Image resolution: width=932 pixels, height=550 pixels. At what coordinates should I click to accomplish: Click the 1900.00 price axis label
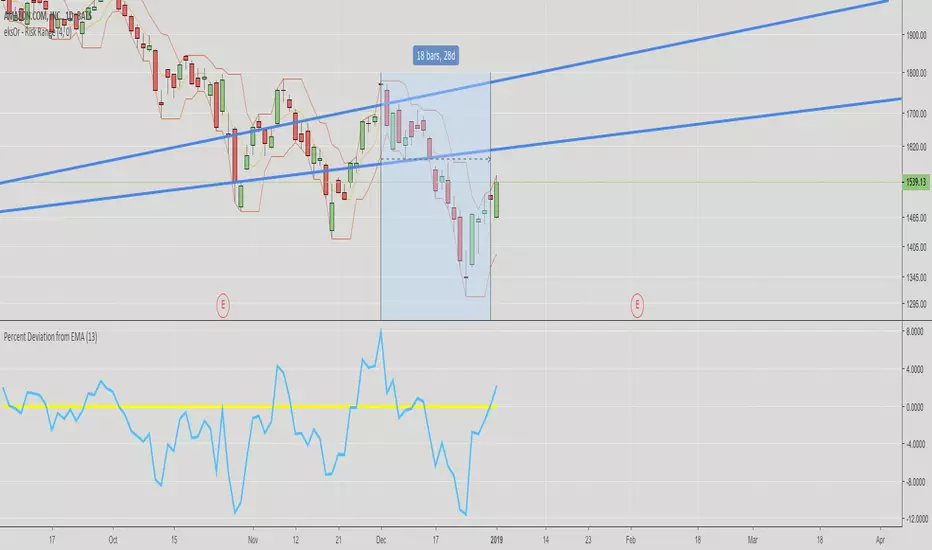tap(916, 35)
